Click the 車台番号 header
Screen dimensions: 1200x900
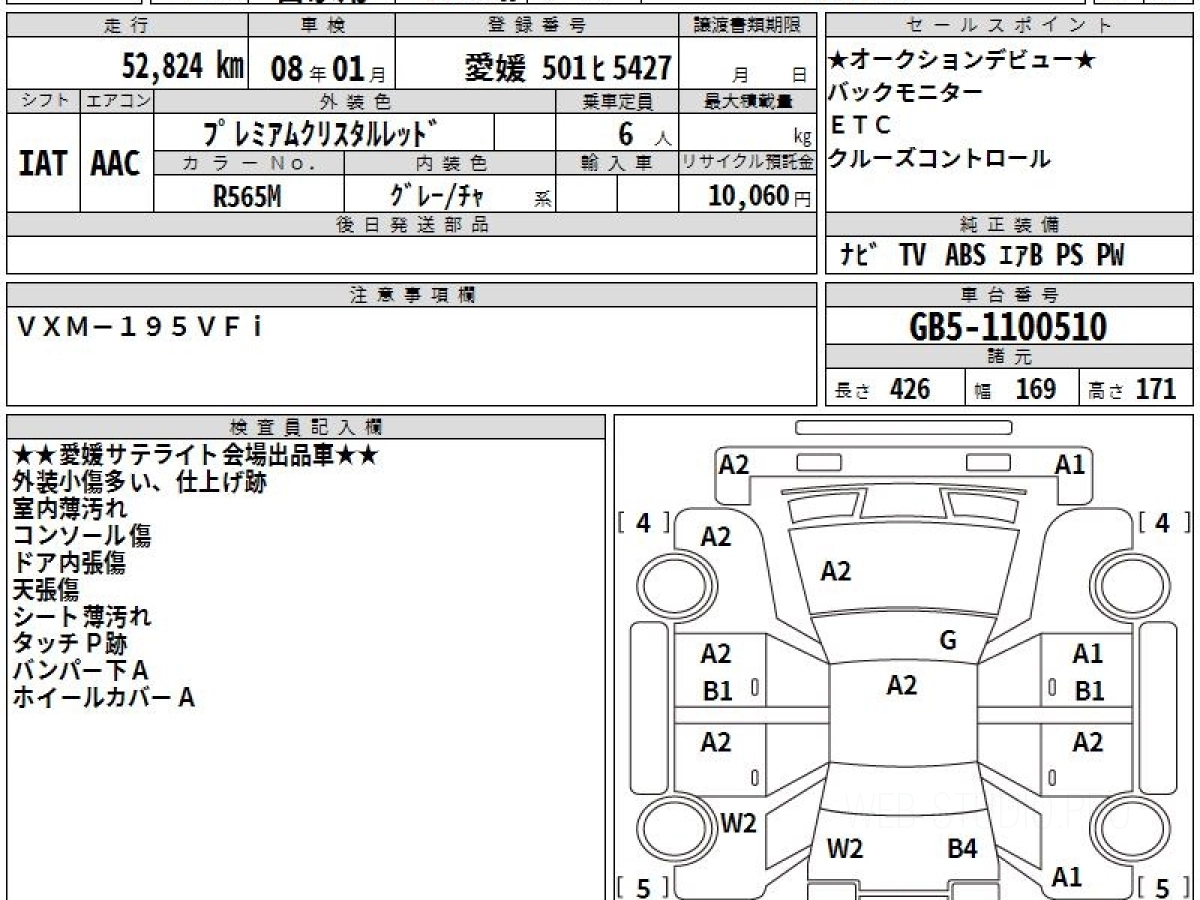(x=1009, y=295)
